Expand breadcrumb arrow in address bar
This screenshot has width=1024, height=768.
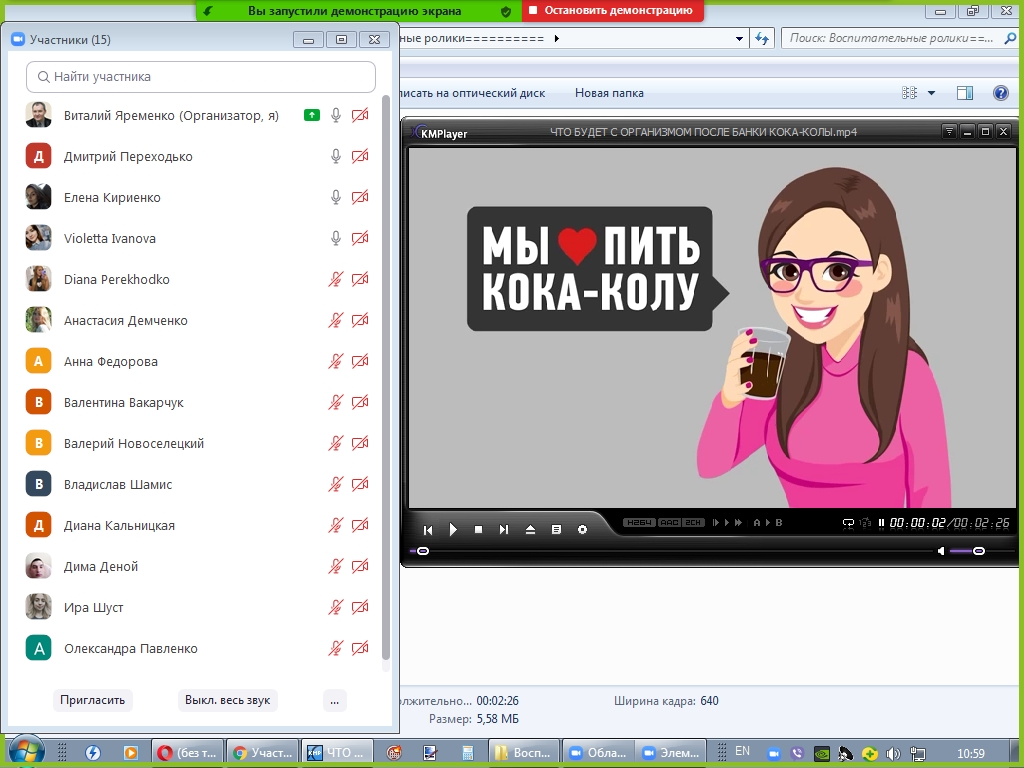(x=556, y=39)
